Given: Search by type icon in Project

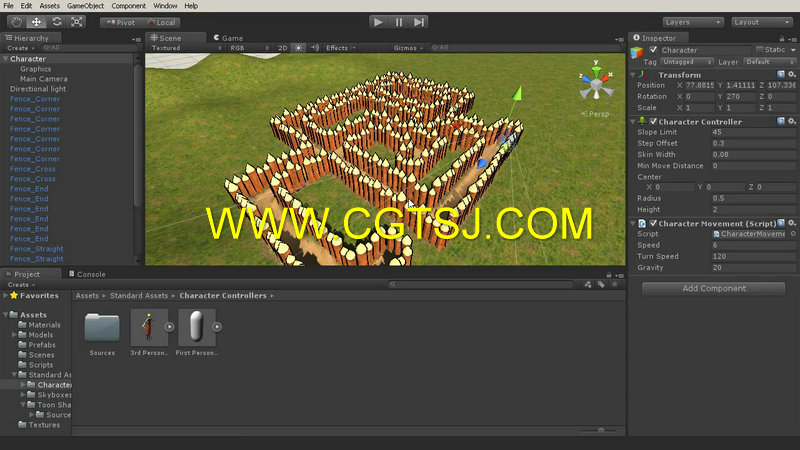Looking at the screenshot, I should coord(588,284).
